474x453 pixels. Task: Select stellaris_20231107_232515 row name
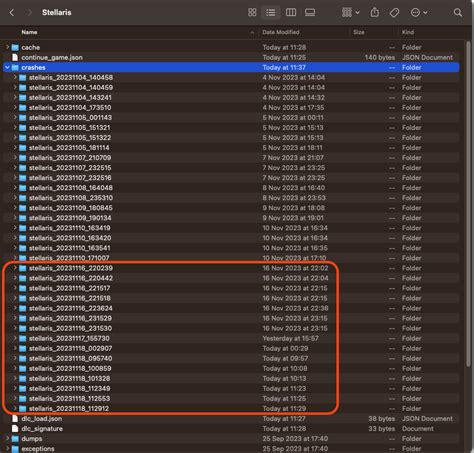click(70, 168)
